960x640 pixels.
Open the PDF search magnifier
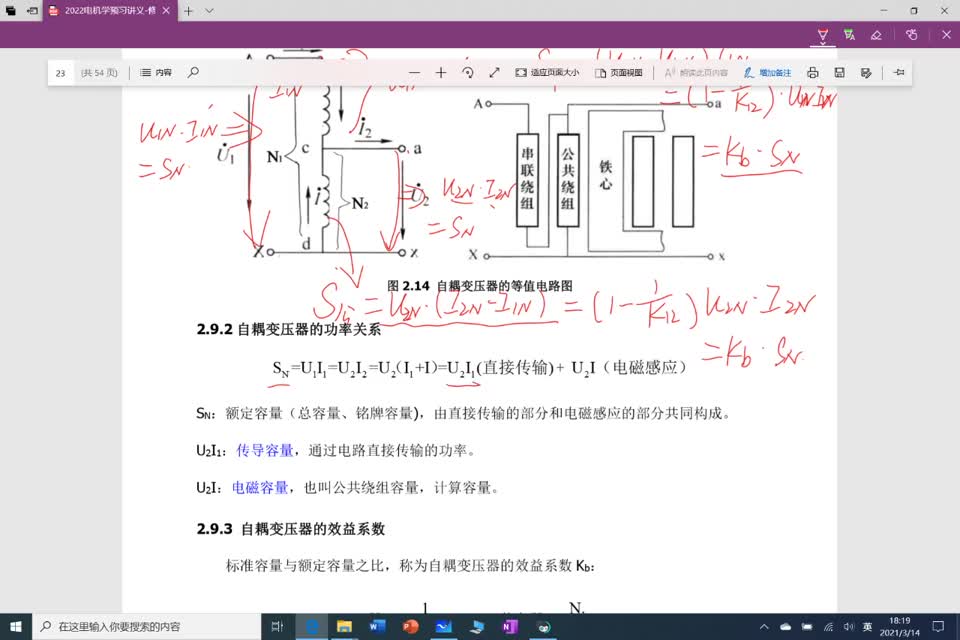pos(193,72)
